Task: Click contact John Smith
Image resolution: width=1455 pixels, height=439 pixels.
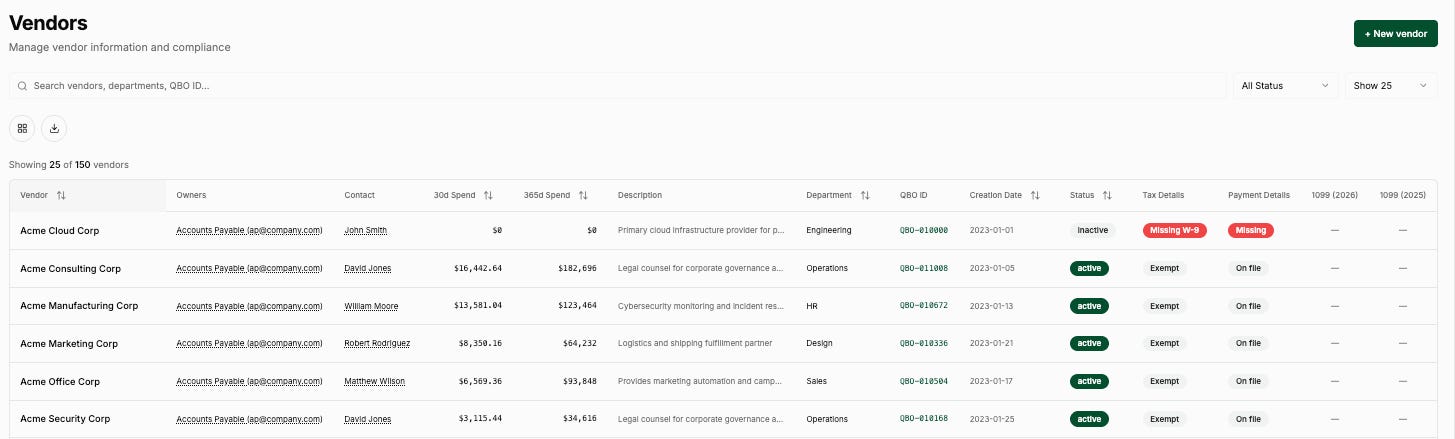Action: 365,230
